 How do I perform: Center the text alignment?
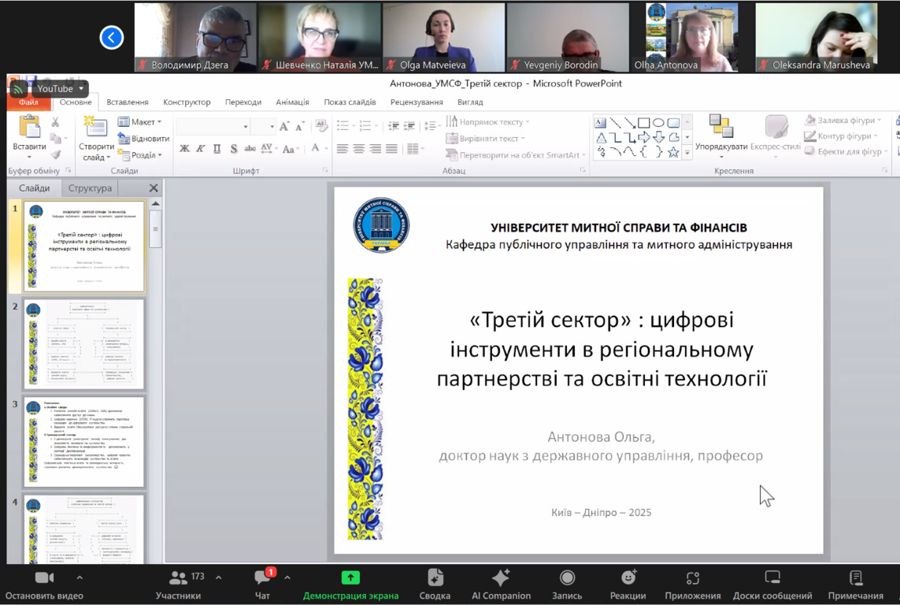359,149
